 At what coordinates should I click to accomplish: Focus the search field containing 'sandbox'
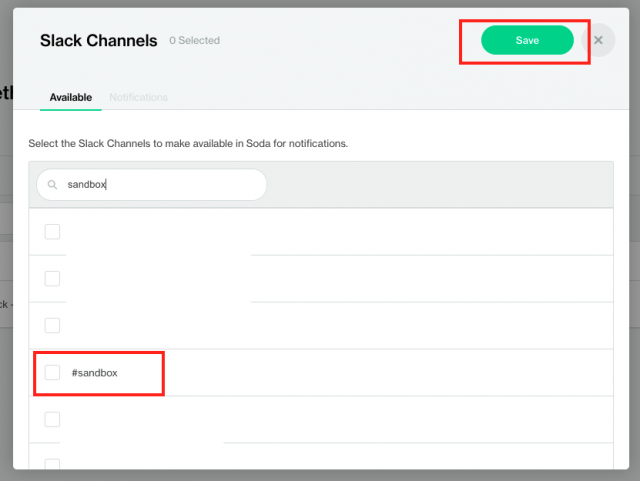[x=160, y=184]
